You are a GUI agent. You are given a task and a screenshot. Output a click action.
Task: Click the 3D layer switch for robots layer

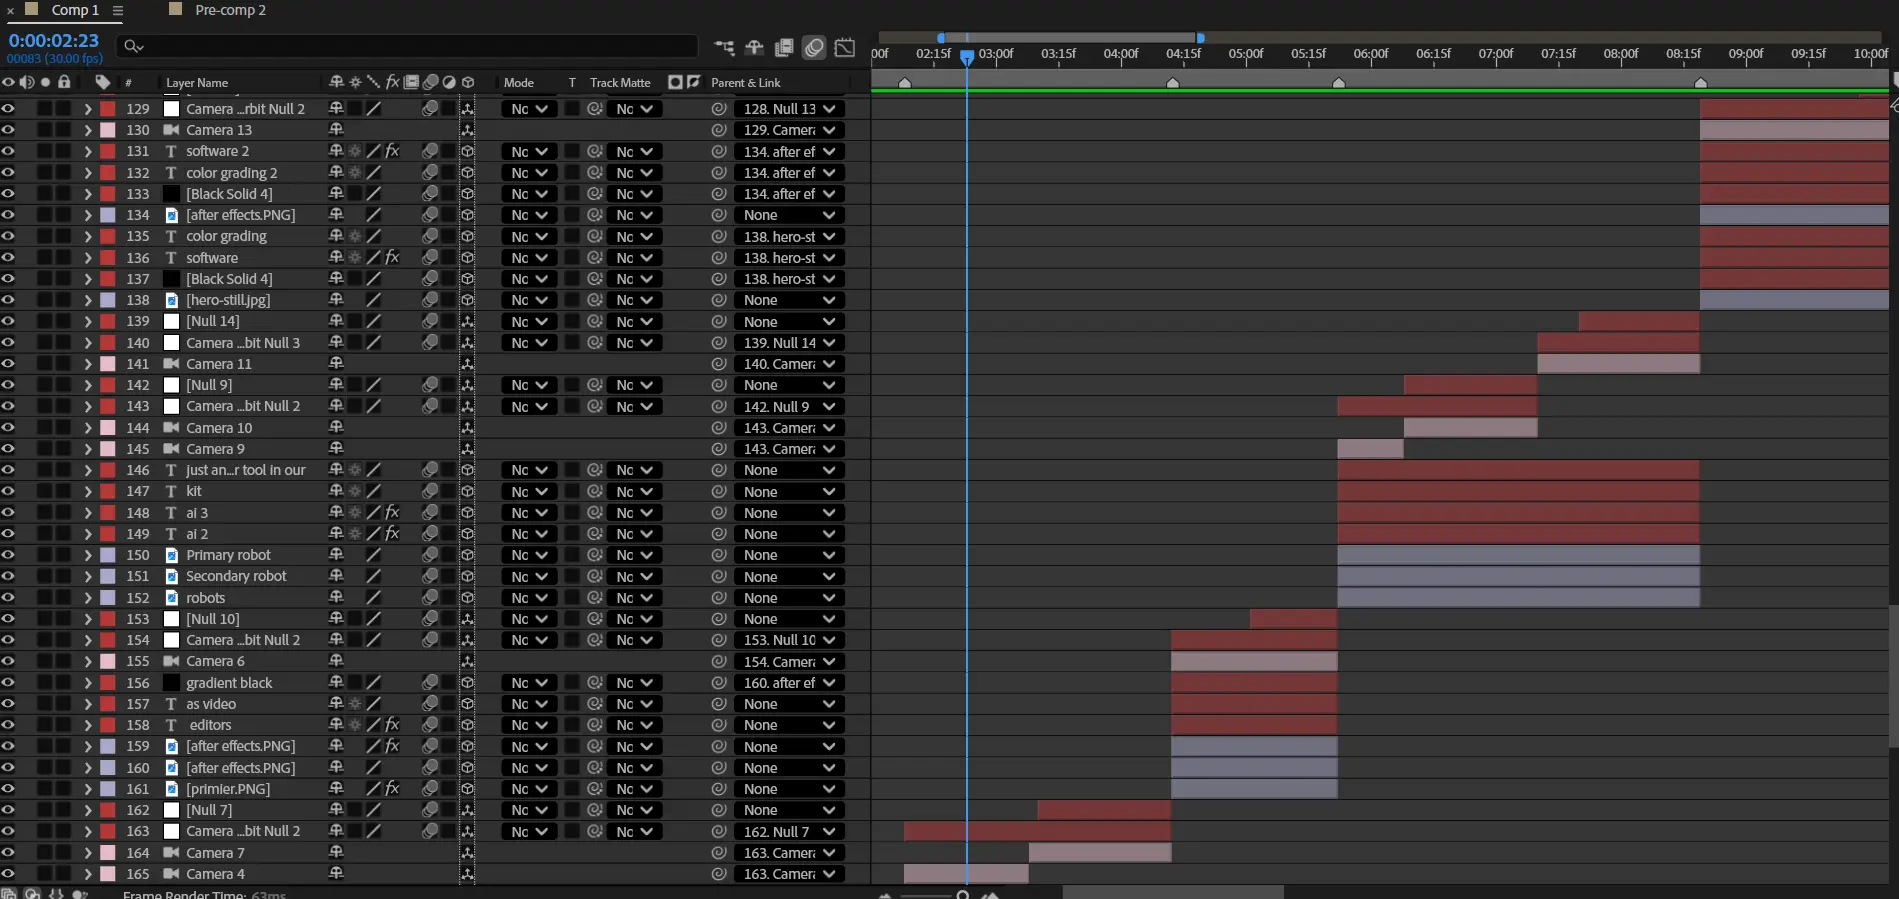point(467,598)
